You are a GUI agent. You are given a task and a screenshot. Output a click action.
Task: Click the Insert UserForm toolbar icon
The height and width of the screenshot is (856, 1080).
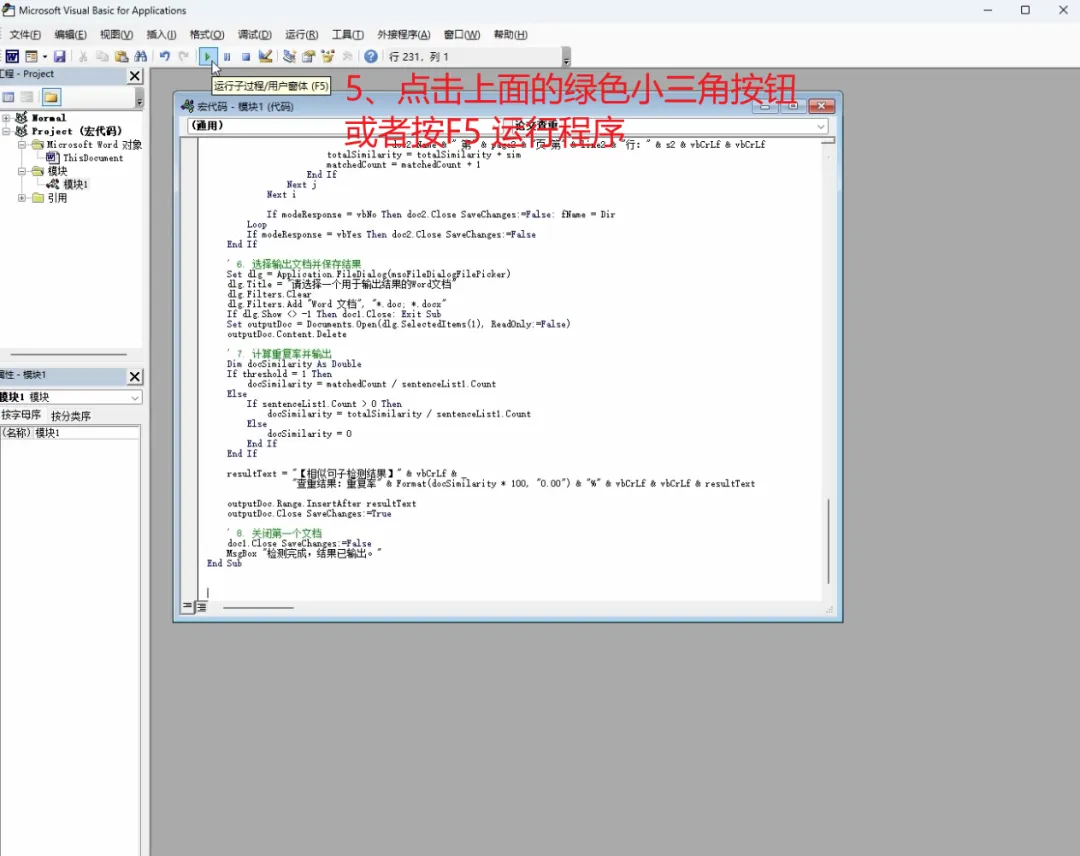32,56
